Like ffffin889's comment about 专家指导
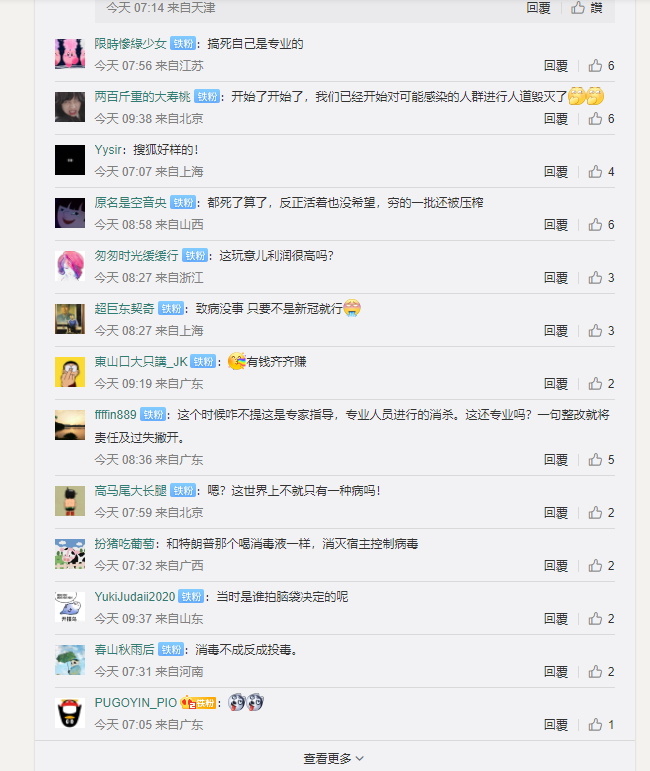650x771 pixels. coord(601,460)
